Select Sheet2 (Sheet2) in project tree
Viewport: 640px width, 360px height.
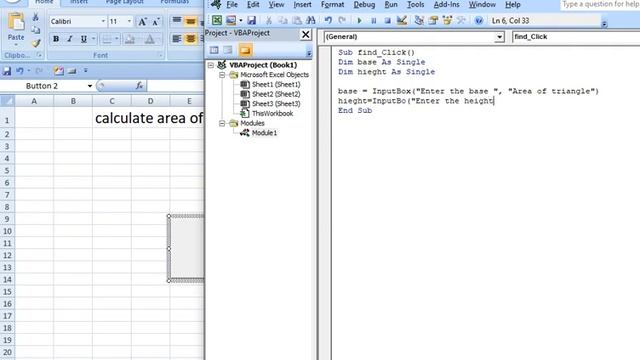(x=276, y=94)
